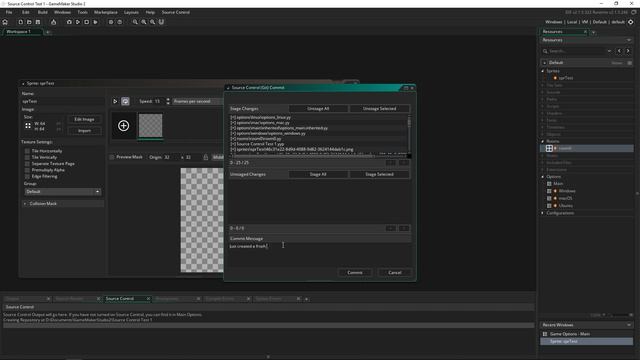This screenshot has width=640, height=360.
Task: Click the Commit button
Action: pyautogui.click(x=355, y=272)
